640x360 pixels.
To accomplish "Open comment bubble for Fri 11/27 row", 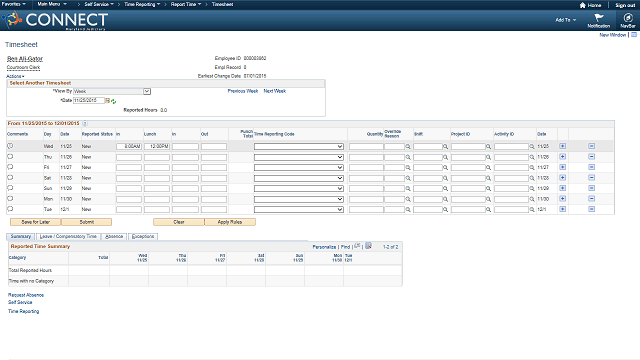I will pos(10,167).
